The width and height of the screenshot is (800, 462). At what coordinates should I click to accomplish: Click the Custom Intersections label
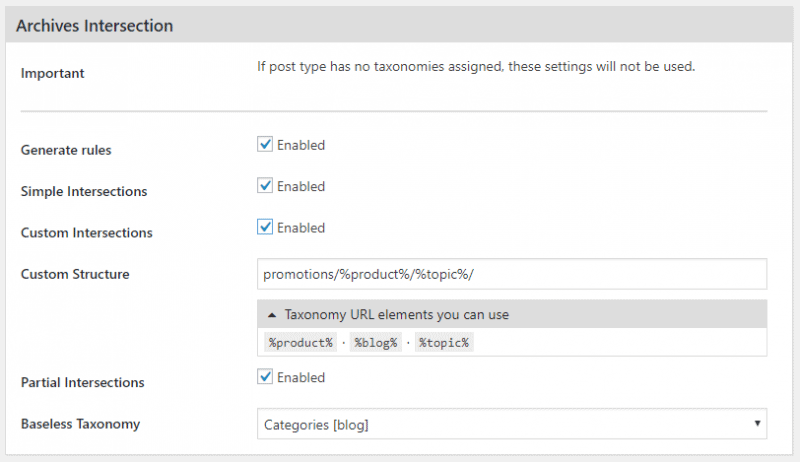click(x=86, y=233)
